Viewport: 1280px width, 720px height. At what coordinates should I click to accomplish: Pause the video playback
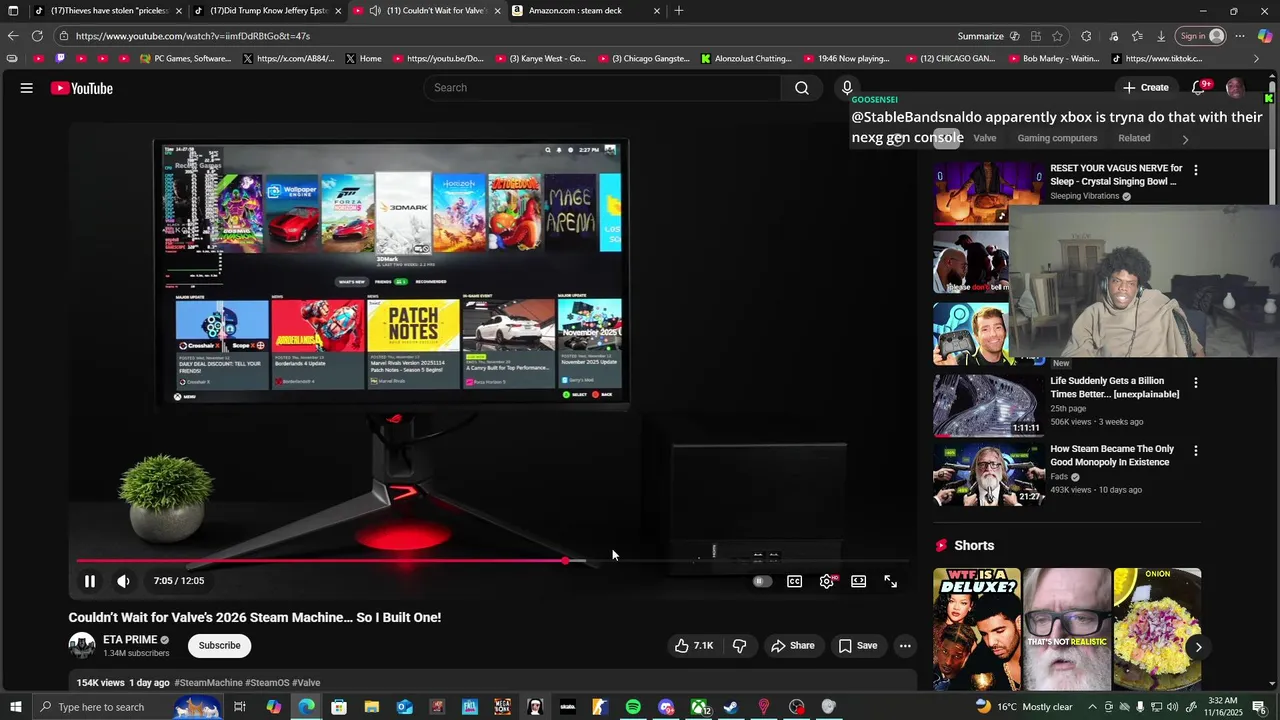(x=90, y=581)
